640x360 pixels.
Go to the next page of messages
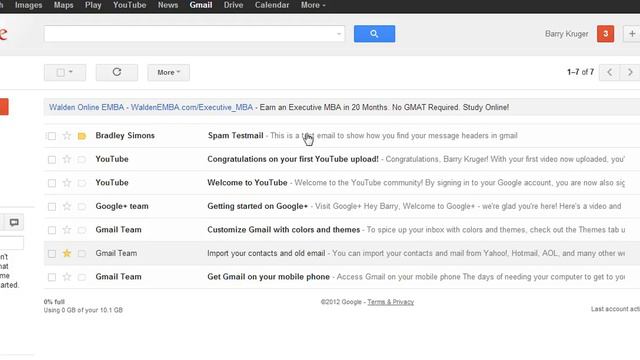coord(630,72)
